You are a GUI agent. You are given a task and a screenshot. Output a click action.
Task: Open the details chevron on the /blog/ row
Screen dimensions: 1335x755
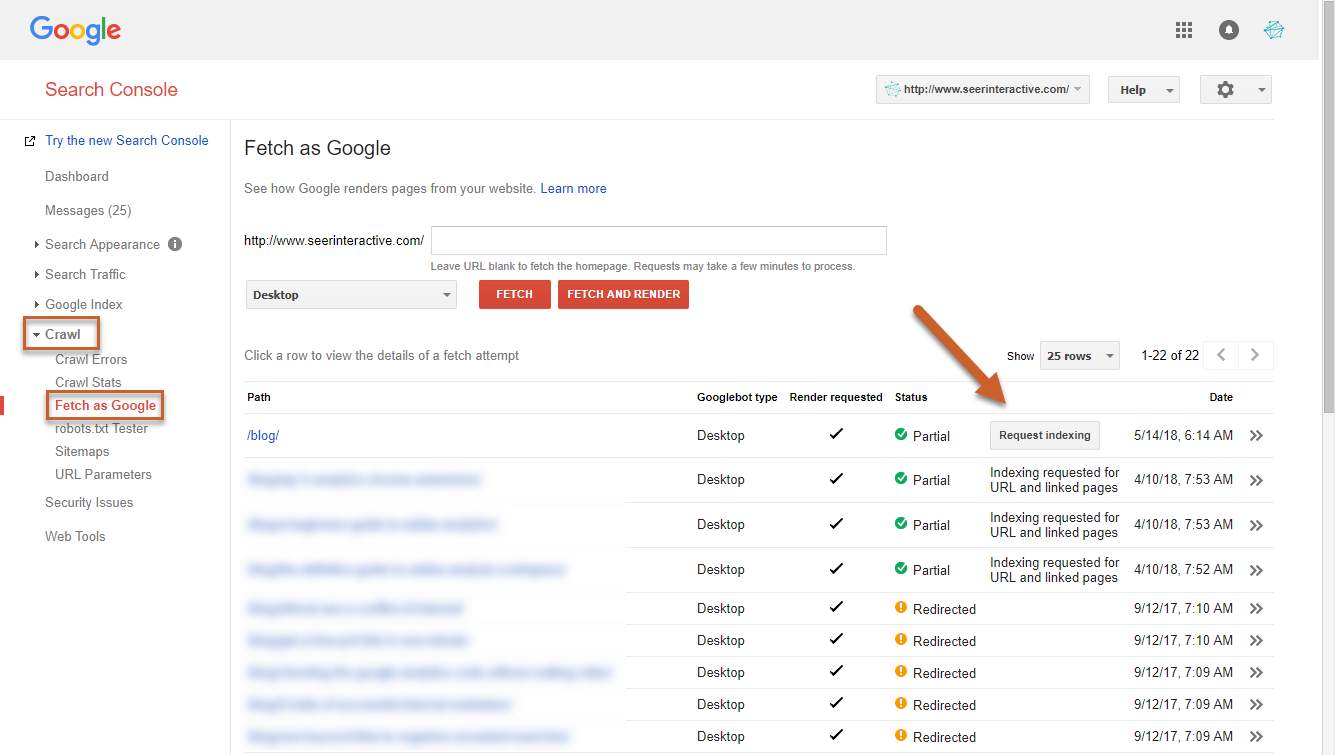point(1256,435)
